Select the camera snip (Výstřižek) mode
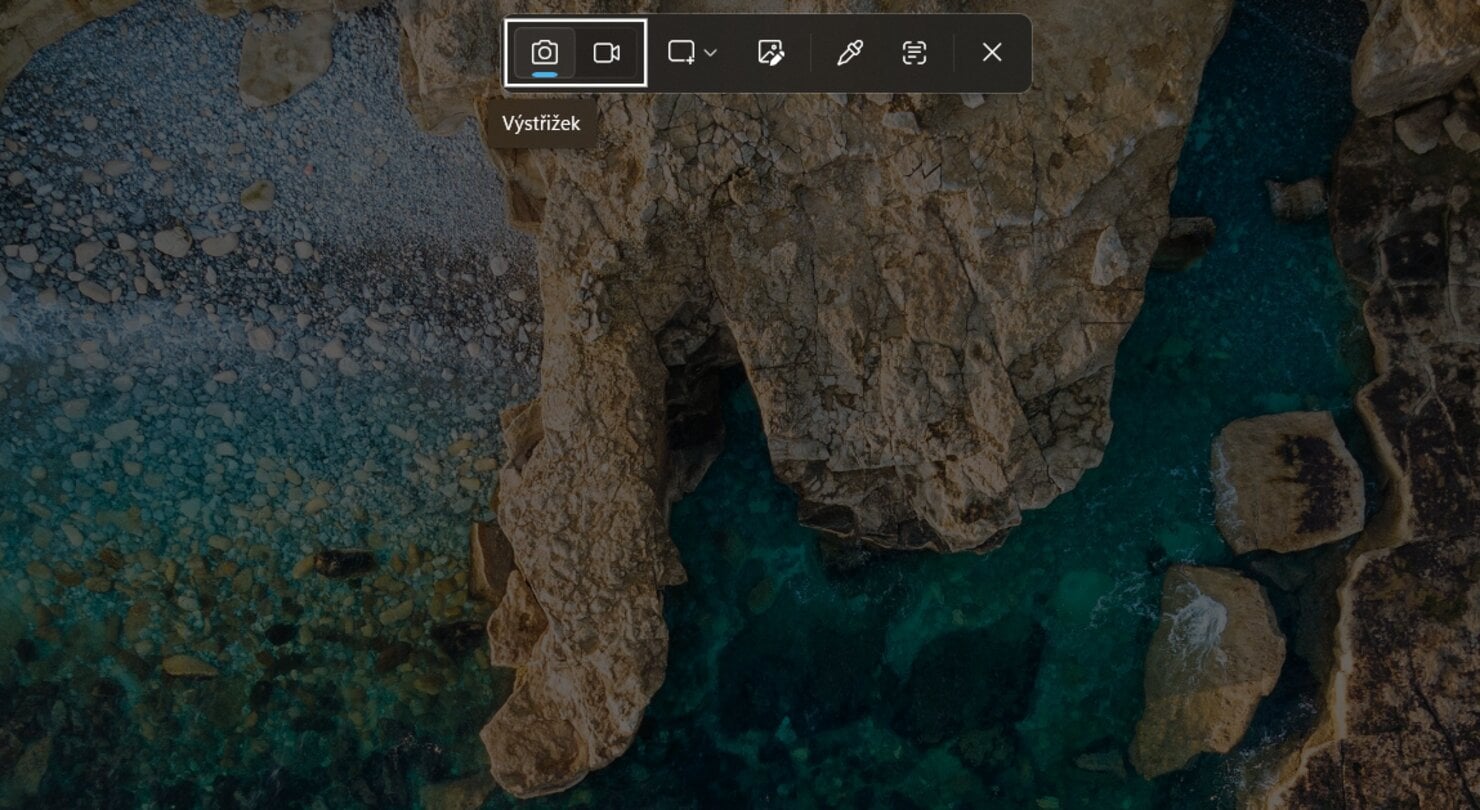 click(544, 53)
